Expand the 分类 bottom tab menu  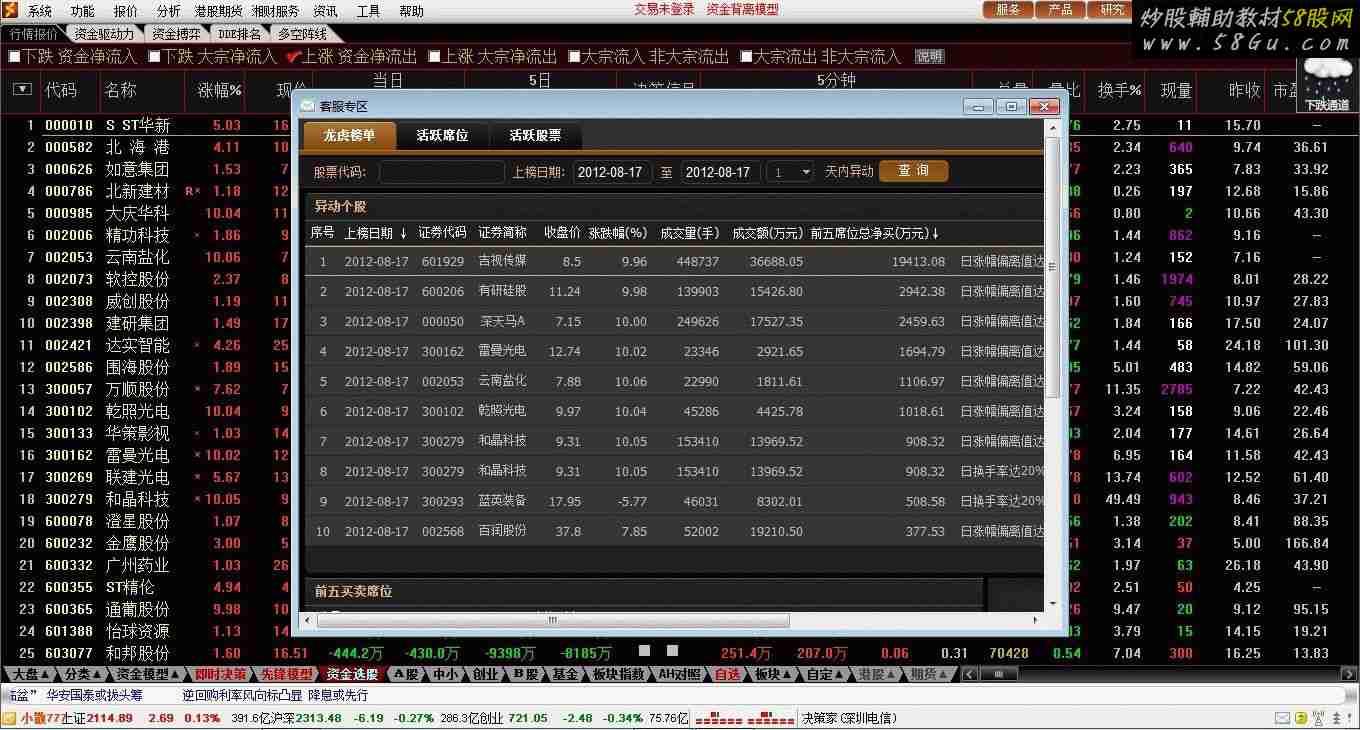coord(83,675)
